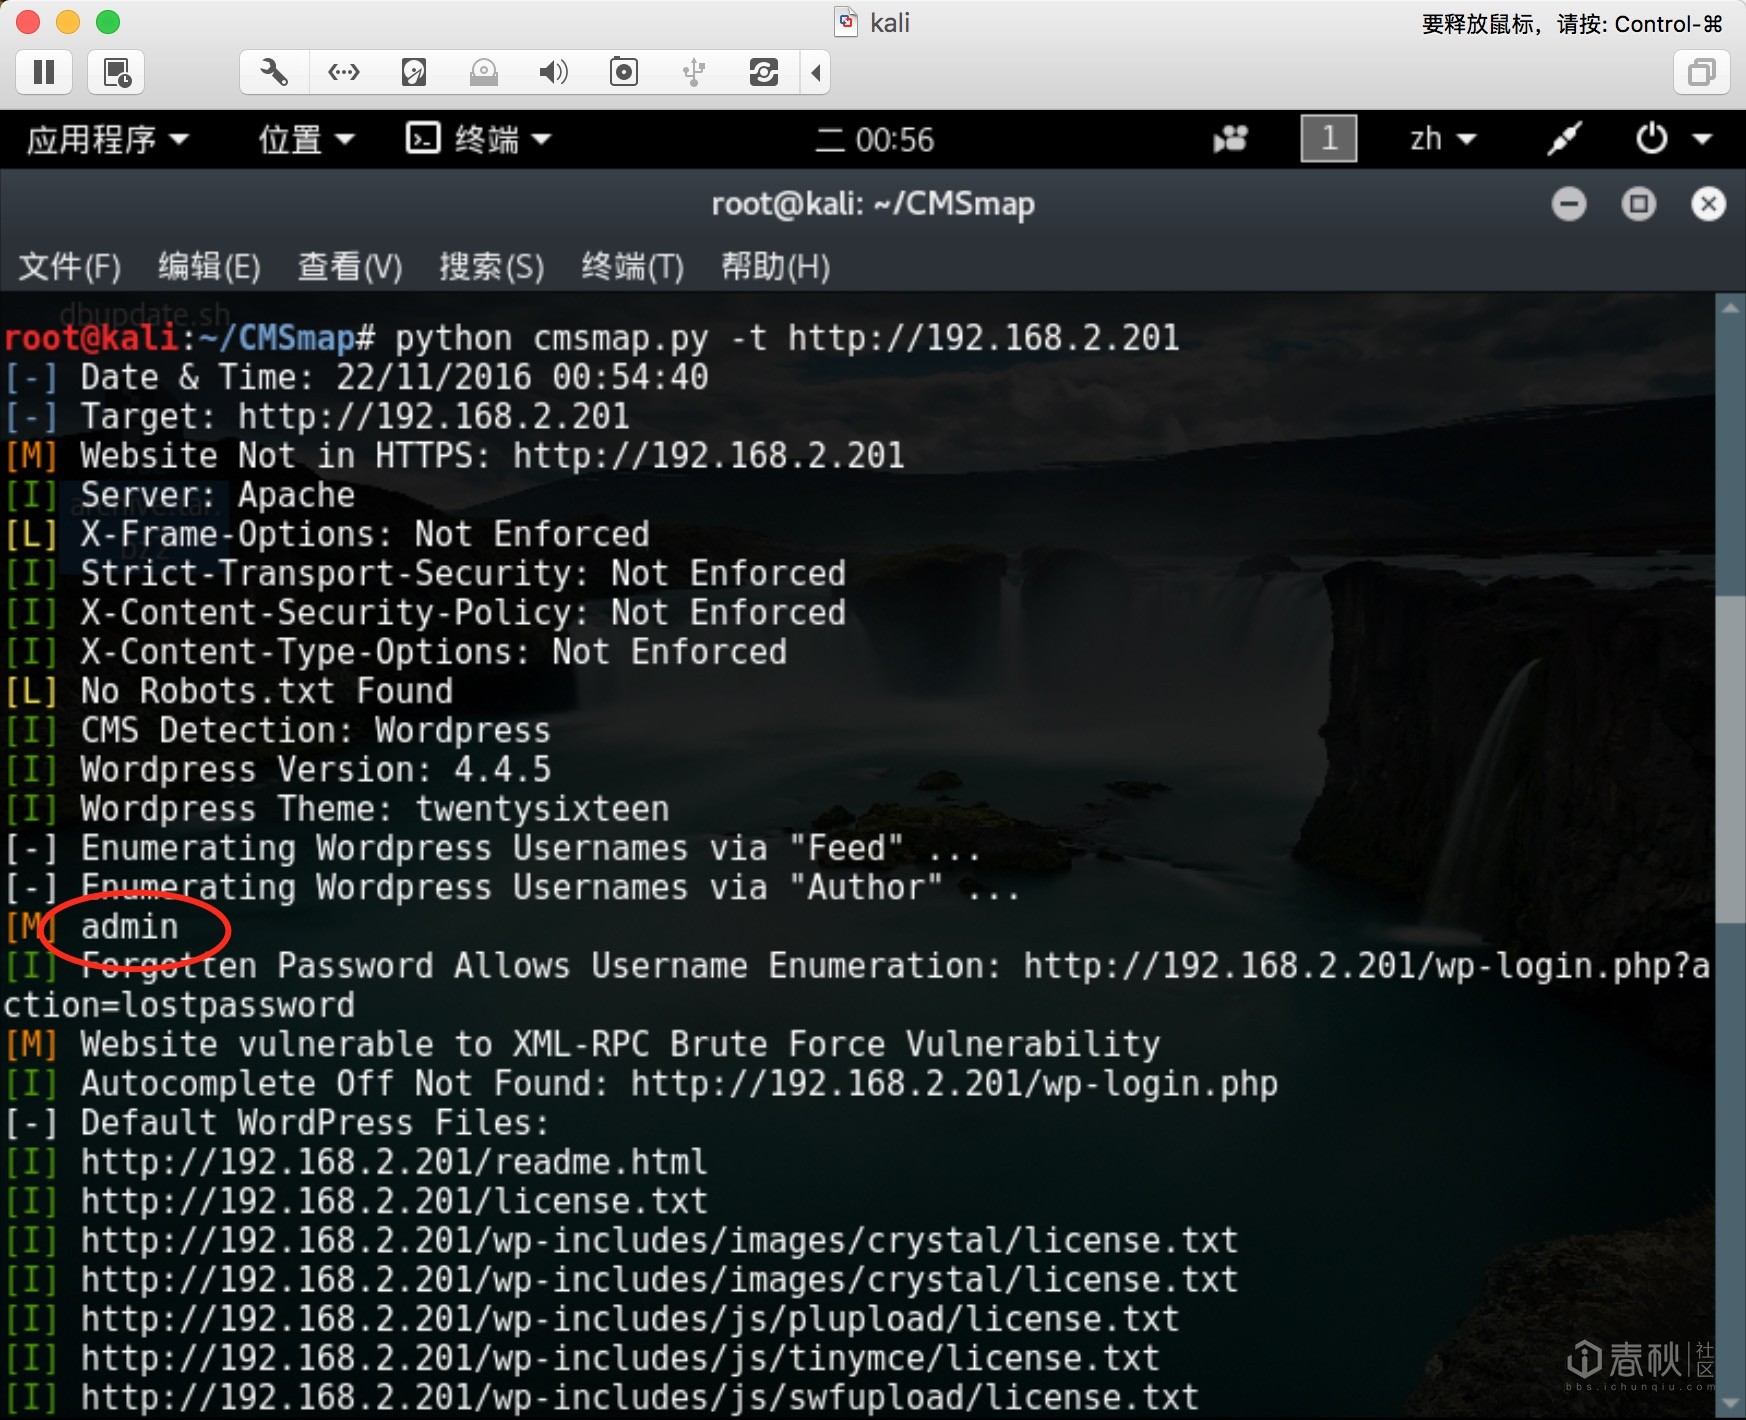Open the power menu in top bar
1746x1420 pixels.
[1673, 139]
